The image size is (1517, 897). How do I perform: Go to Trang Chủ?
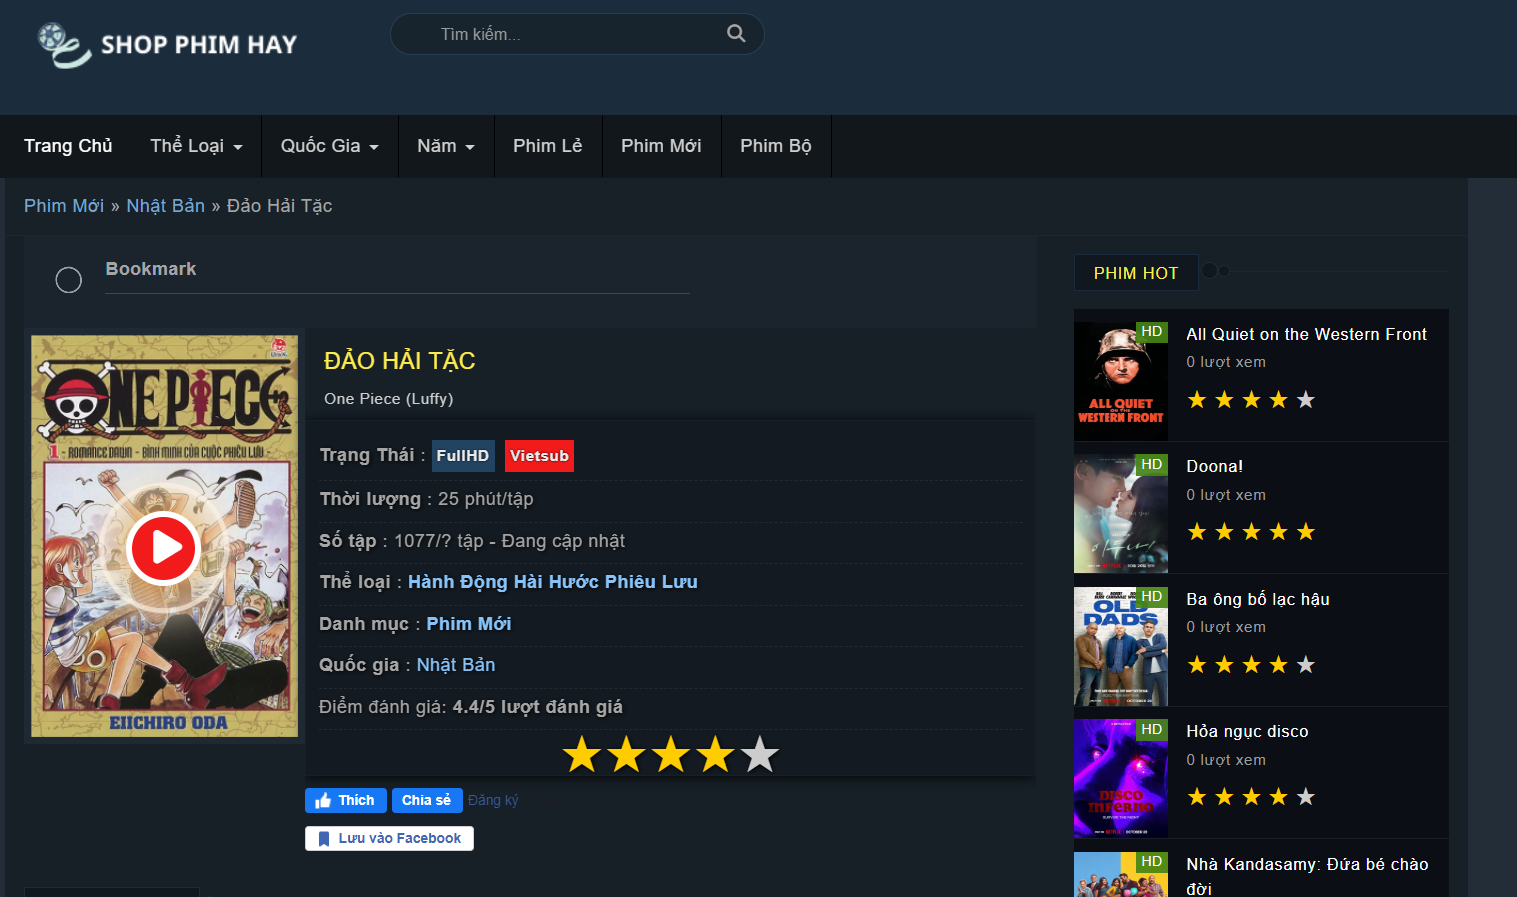tap(68, 146)
